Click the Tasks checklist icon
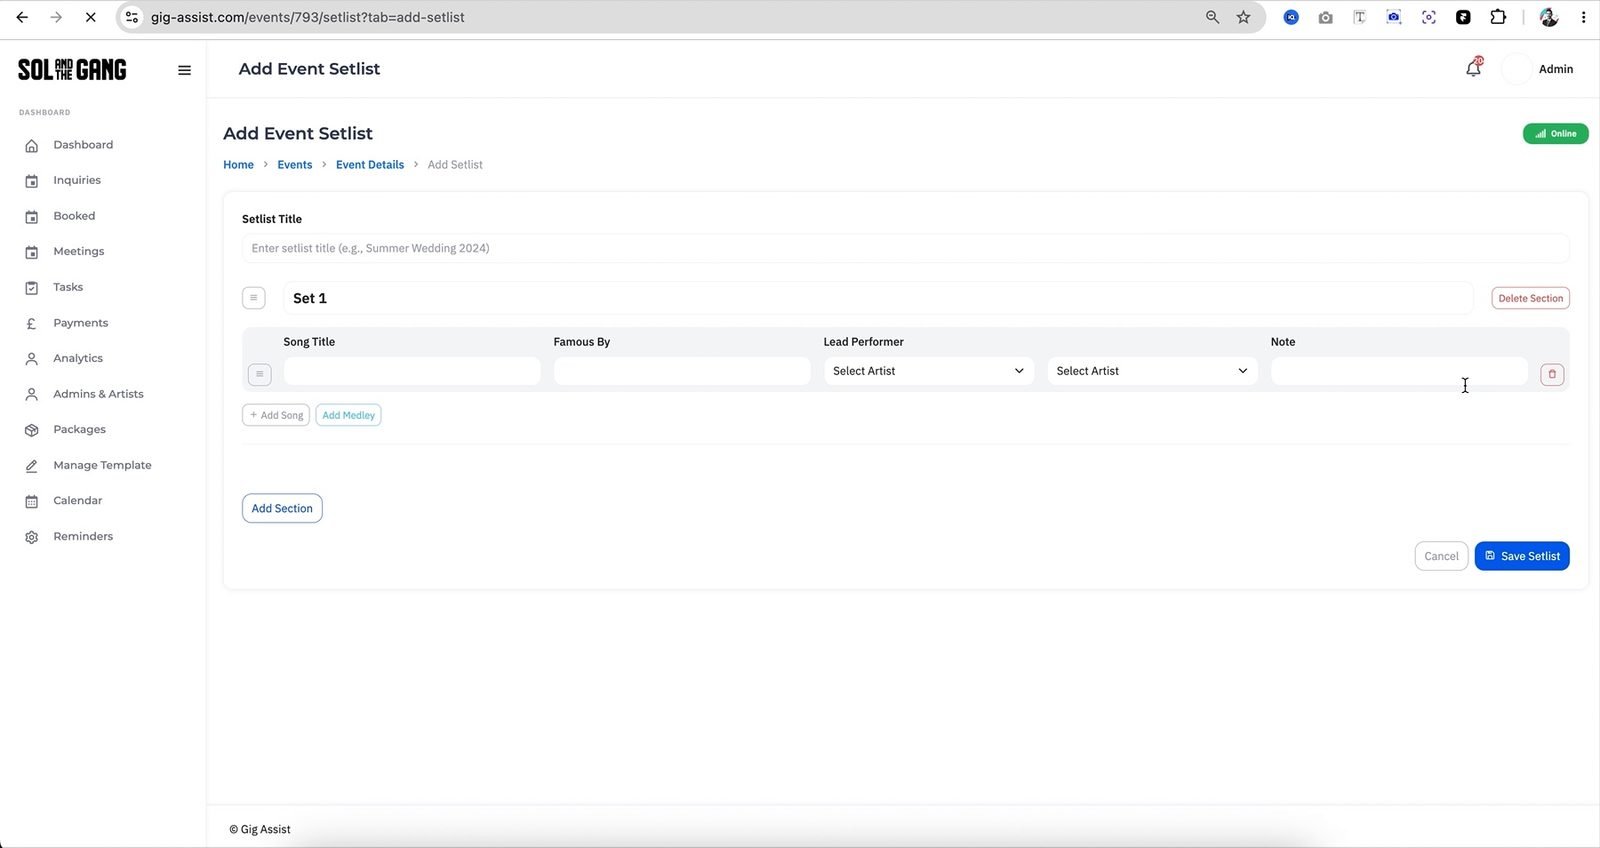This screenshot has height=848, width=1600. coord(32,288)
